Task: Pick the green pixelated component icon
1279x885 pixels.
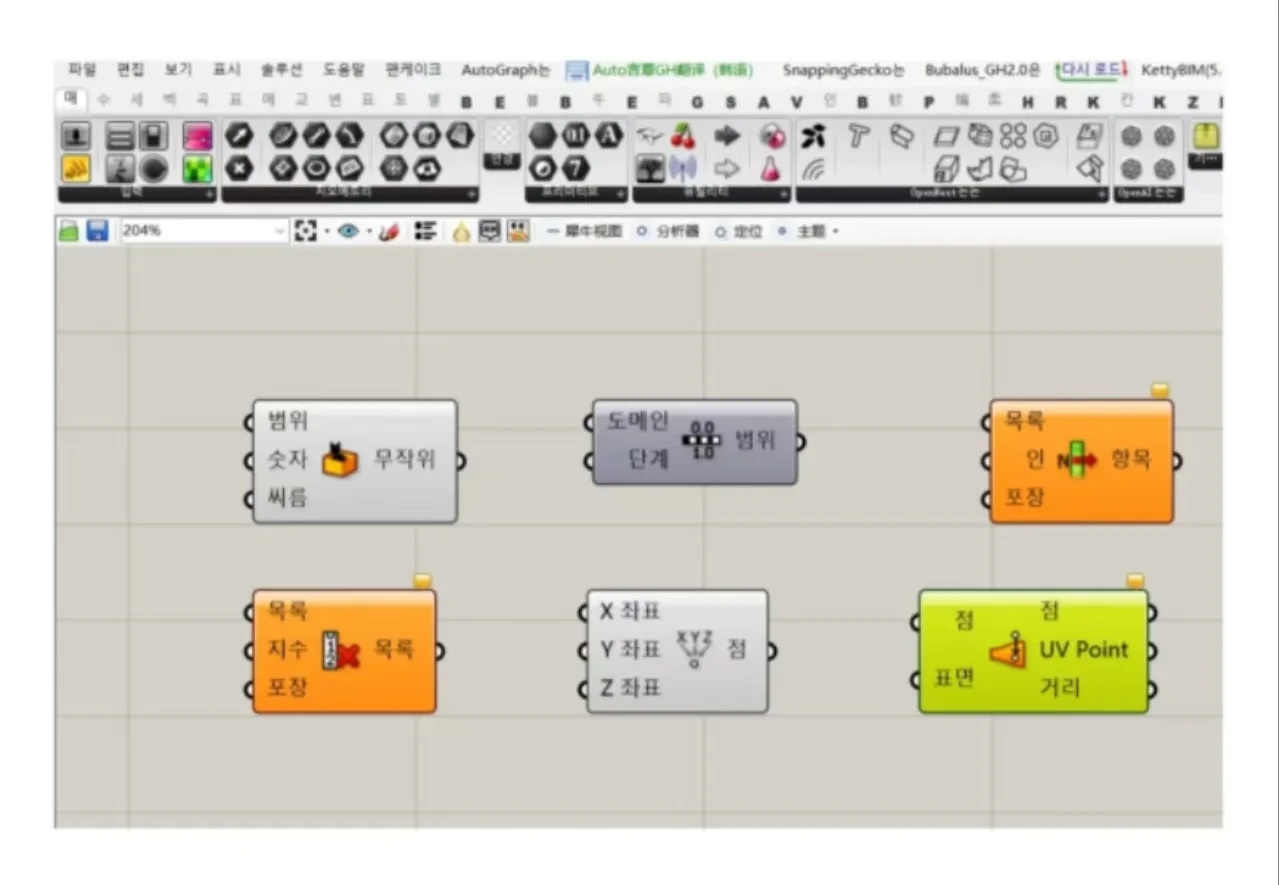Action: [198, 168]
